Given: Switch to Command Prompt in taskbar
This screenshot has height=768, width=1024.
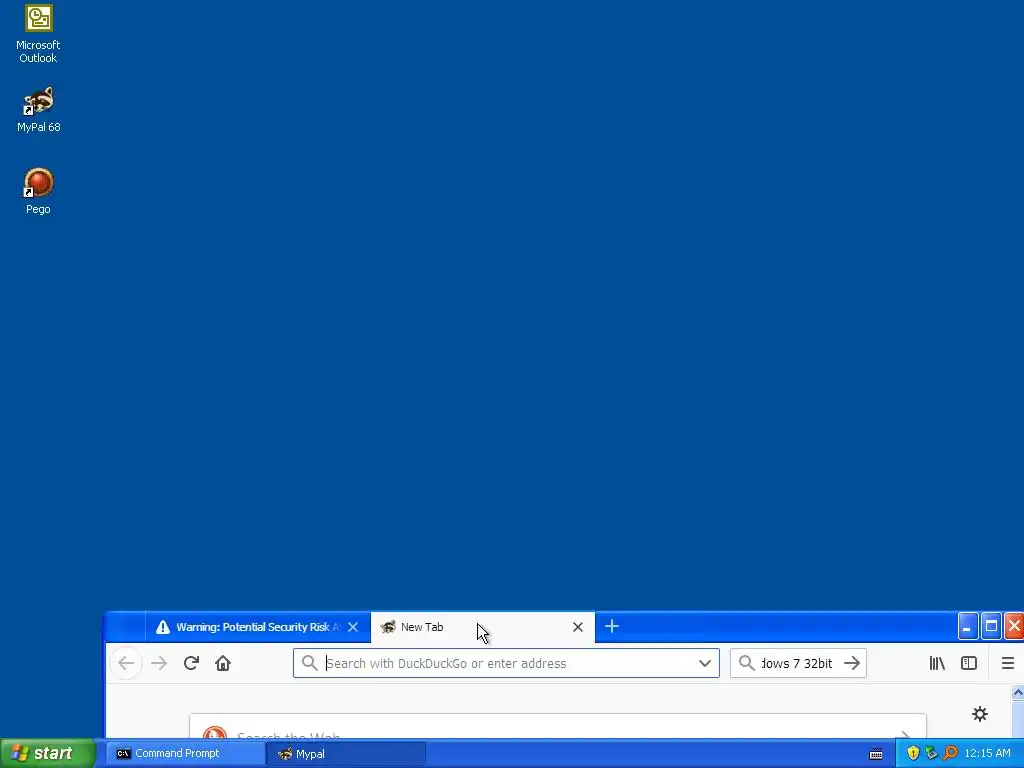Looking at the screenshot, I should [x=185, y=754].
